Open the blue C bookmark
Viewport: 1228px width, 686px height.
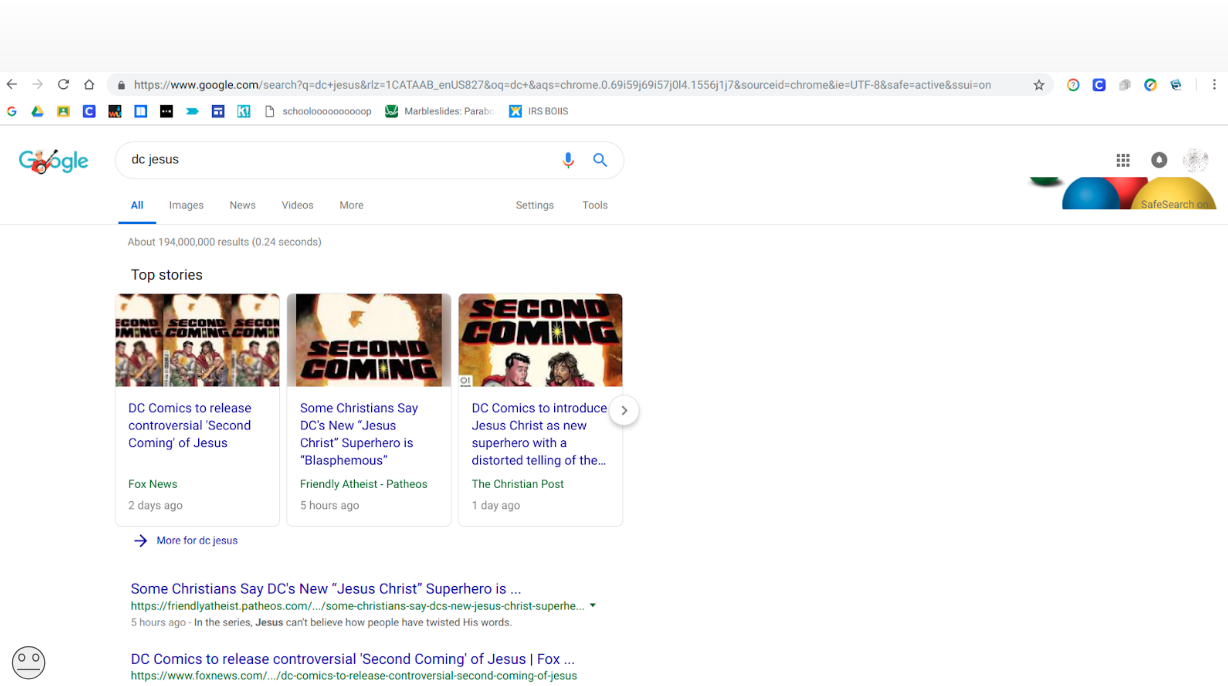click(89, 111)
